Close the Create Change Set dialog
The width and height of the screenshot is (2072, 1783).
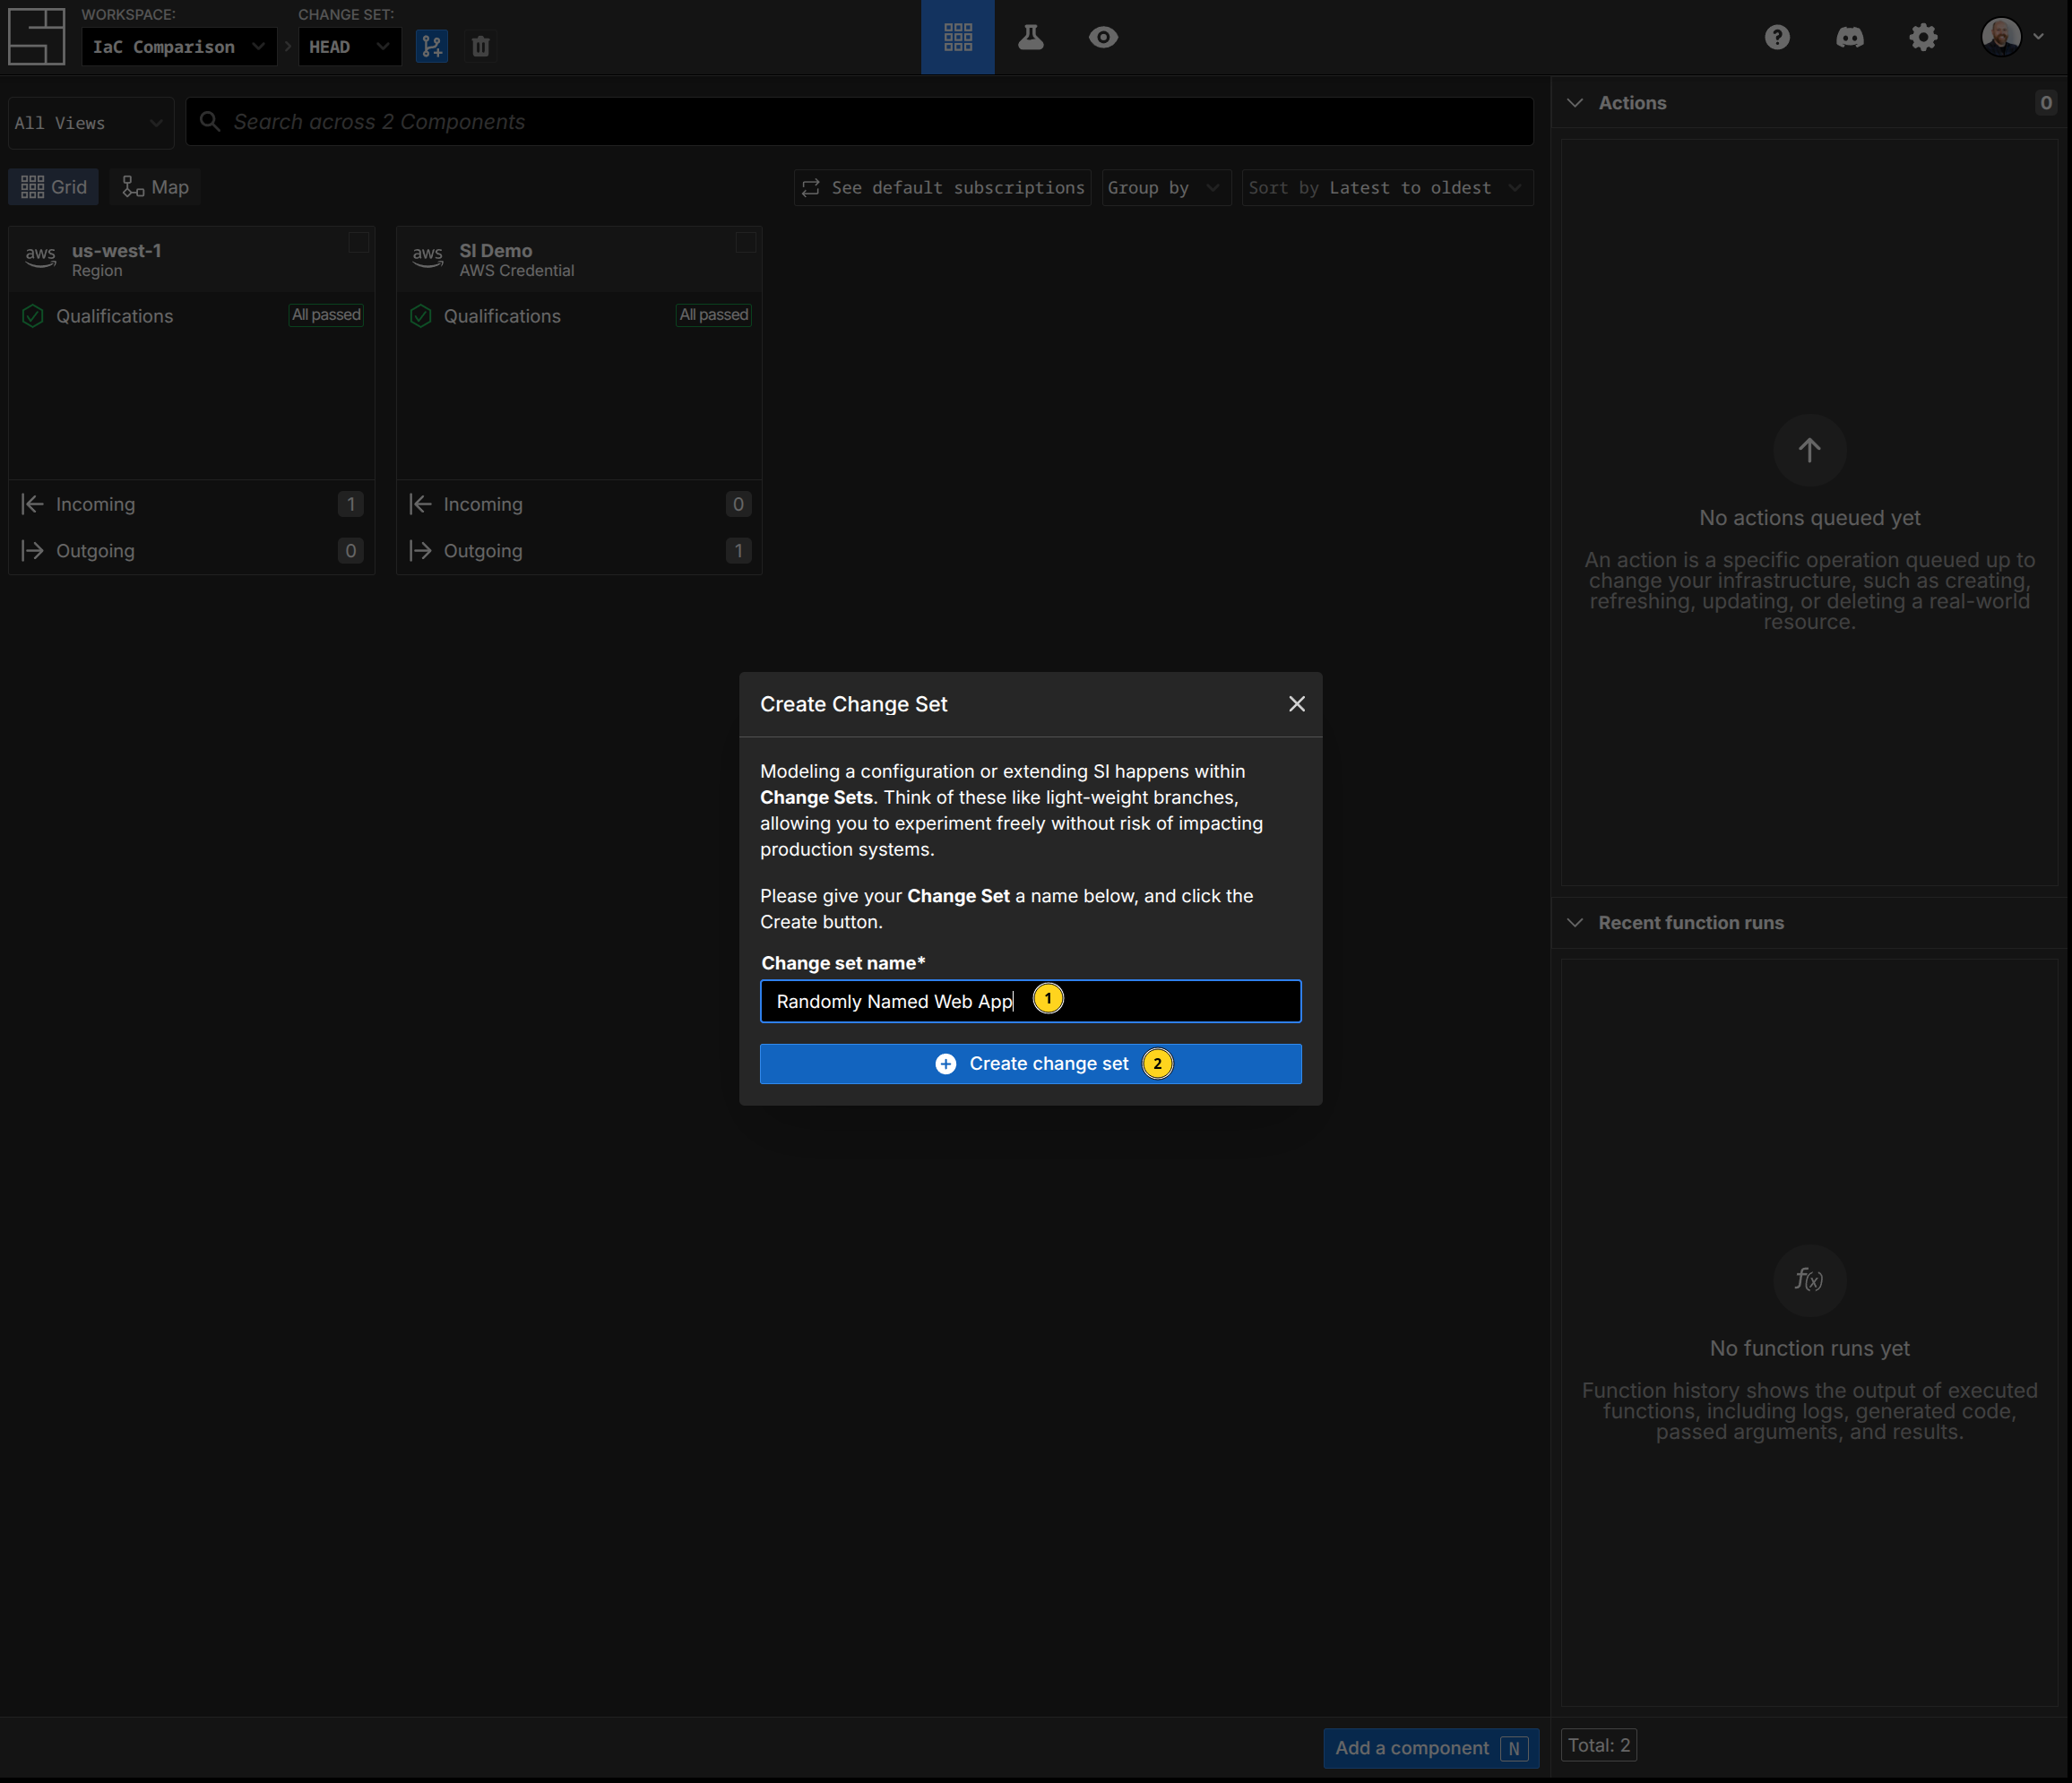1296,704
